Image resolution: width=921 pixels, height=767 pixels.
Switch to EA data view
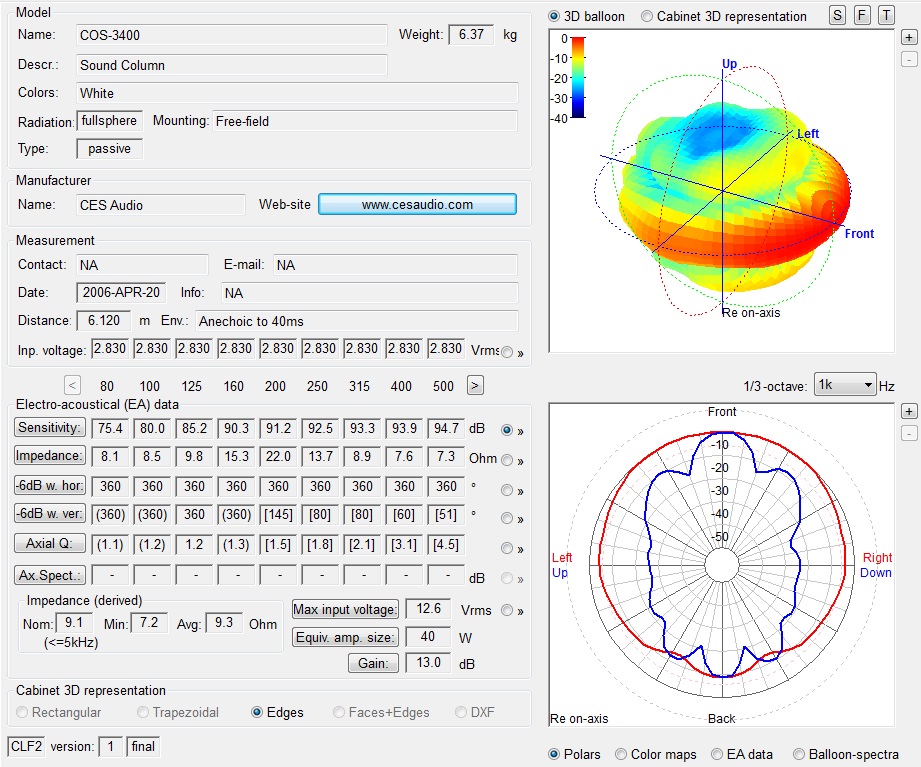717,754
